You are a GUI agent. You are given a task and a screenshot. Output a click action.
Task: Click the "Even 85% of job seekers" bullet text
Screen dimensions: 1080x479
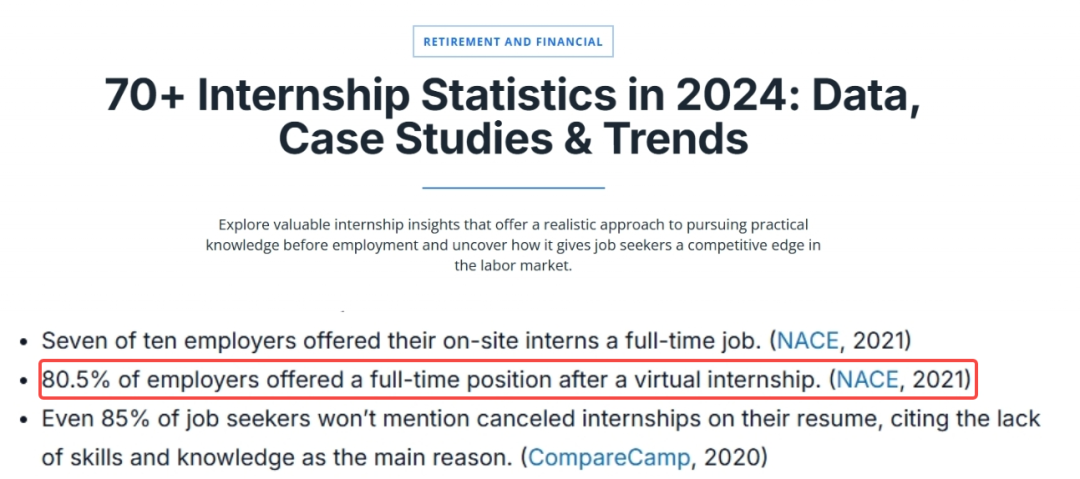(541, 418)
